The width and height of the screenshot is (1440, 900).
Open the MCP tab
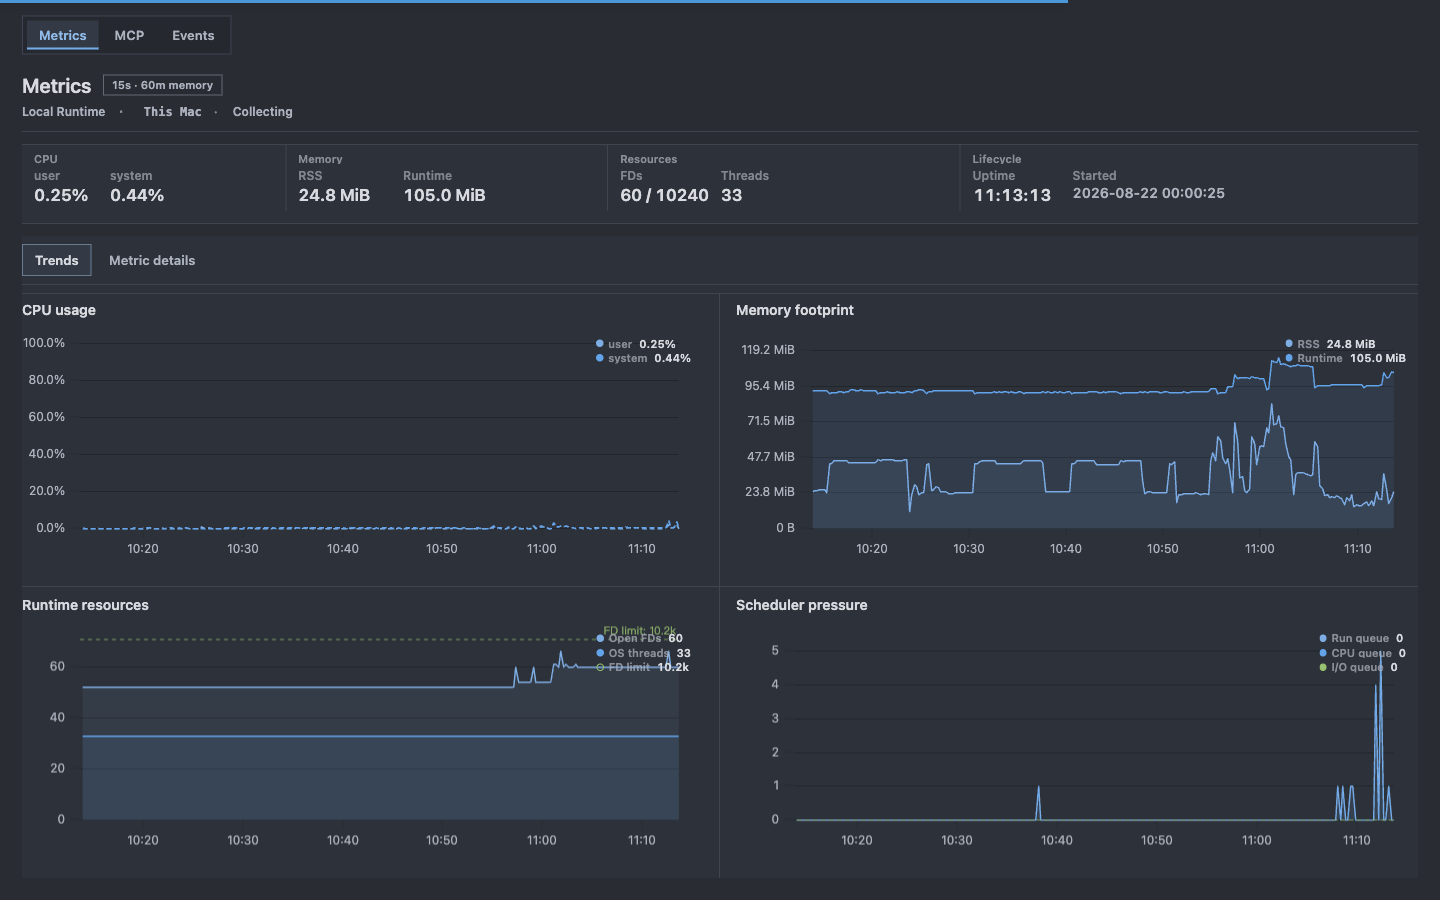tap(129, 35)
